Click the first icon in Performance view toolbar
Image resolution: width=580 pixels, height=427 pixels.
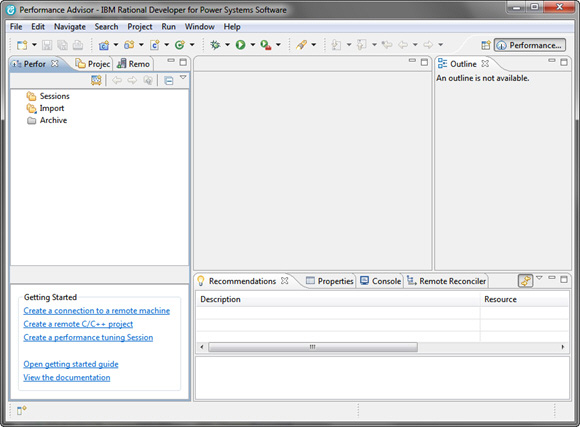pos(96,80)
